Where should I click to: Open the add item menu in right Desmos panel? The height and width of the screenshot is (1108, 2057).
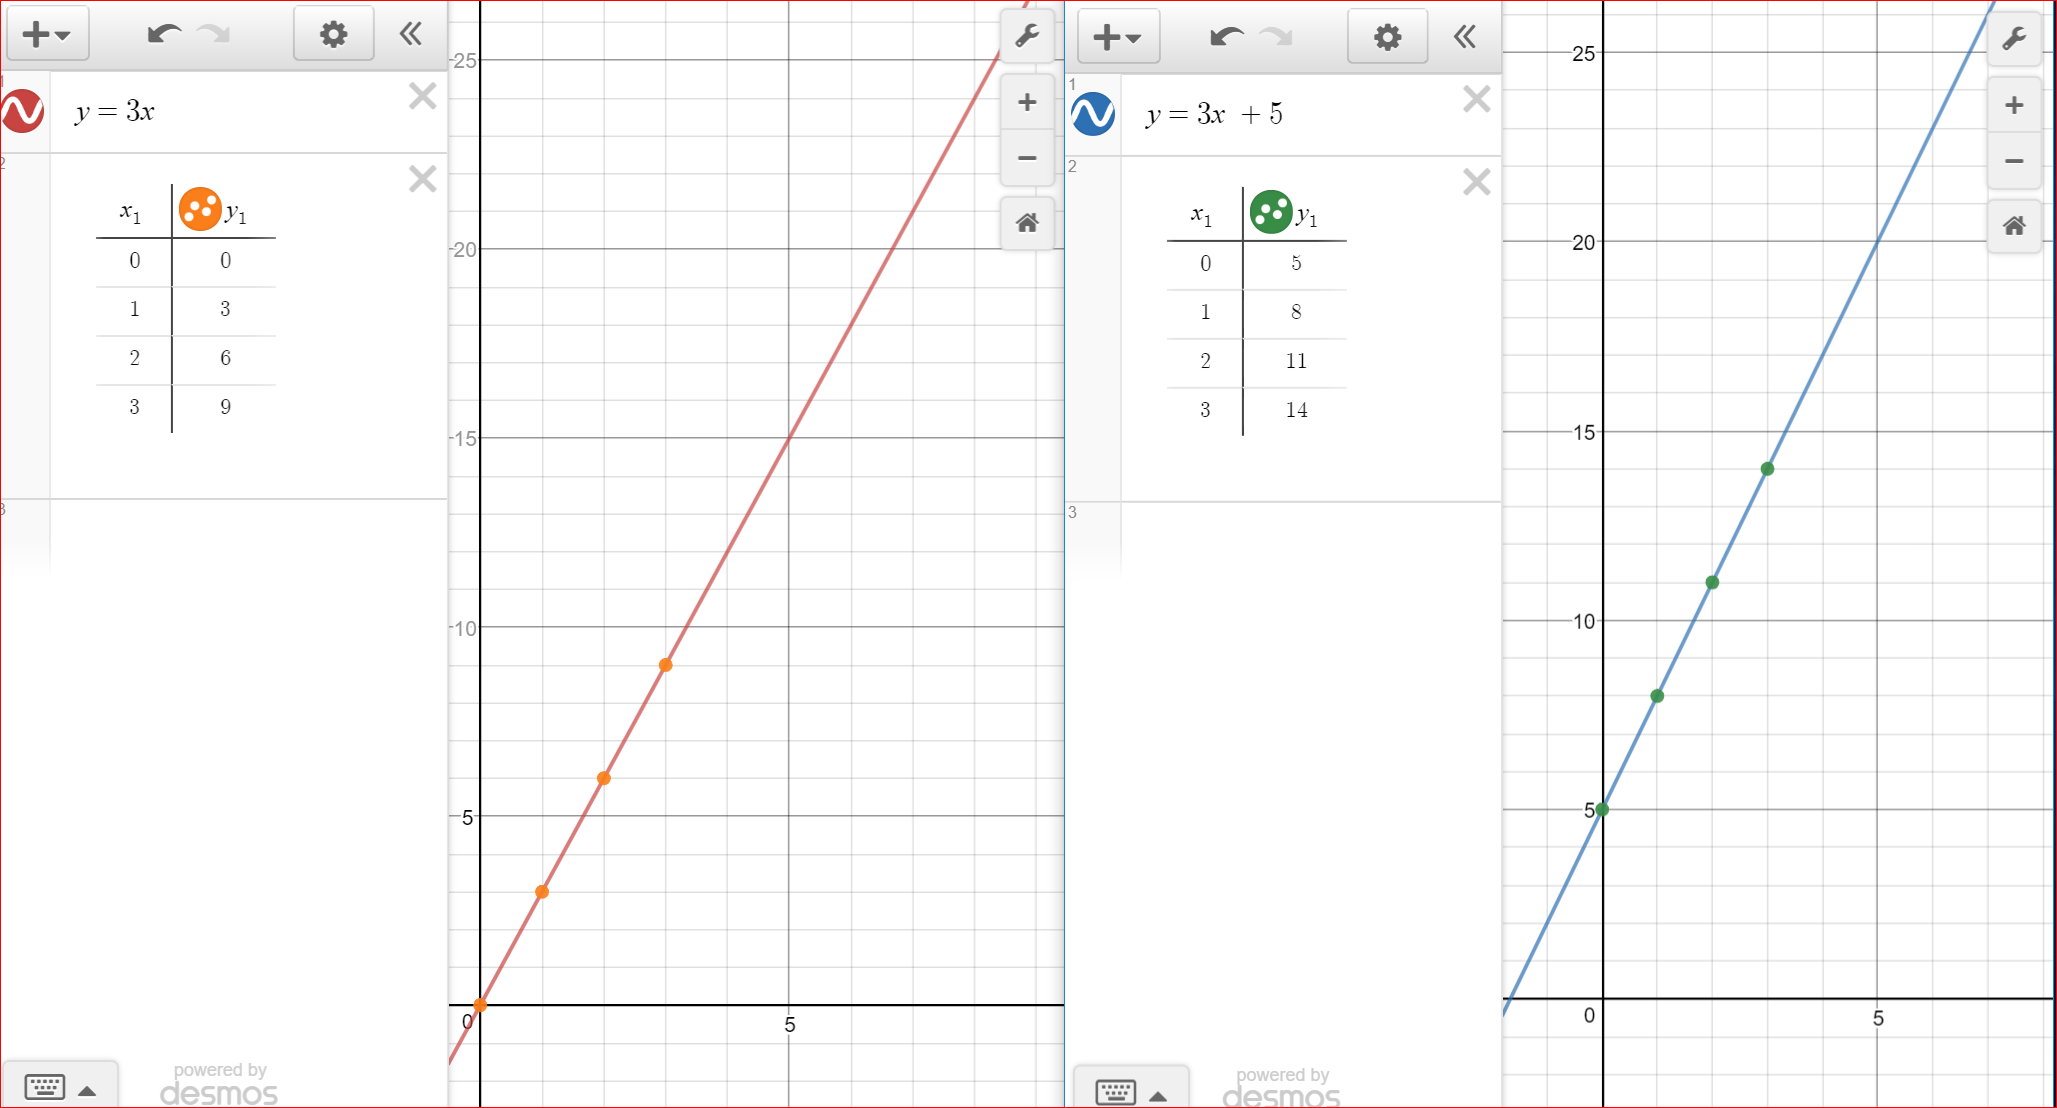[1118, 37]
